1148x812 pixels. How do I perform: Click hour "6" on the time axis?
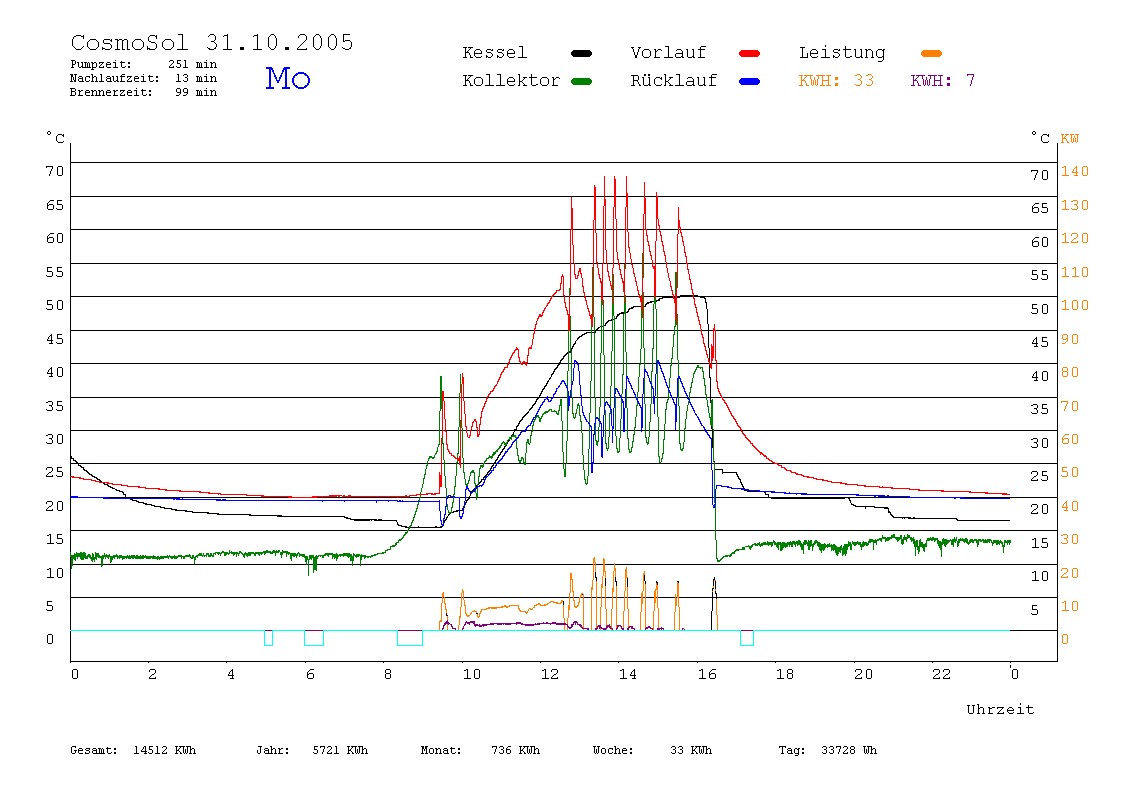pyautogui.click(x=310, y=674)
